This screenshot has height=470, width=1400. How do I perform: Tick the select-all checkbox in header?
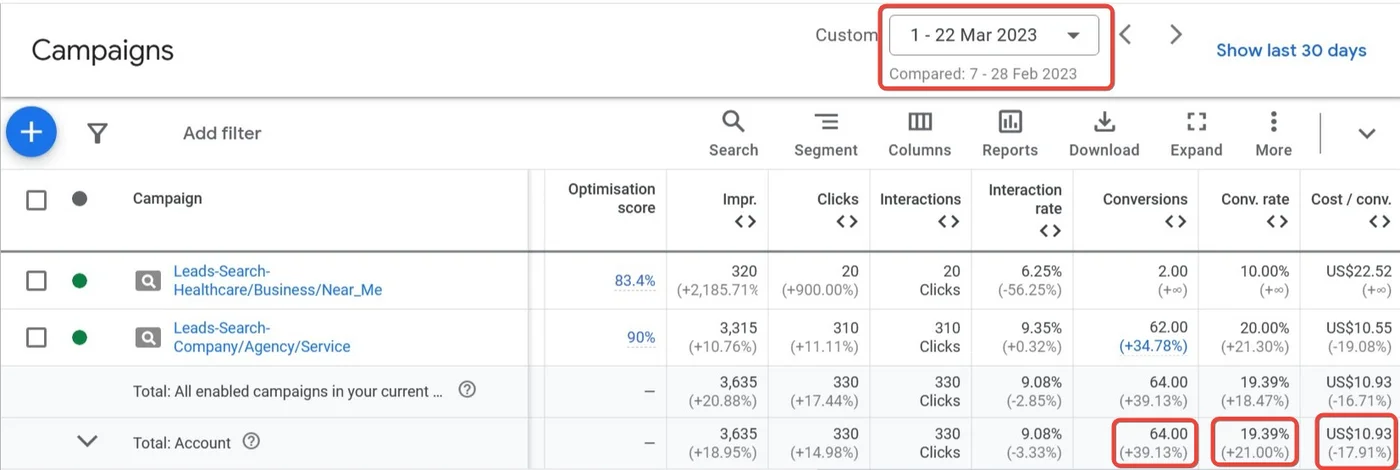(x=36, y=200)
